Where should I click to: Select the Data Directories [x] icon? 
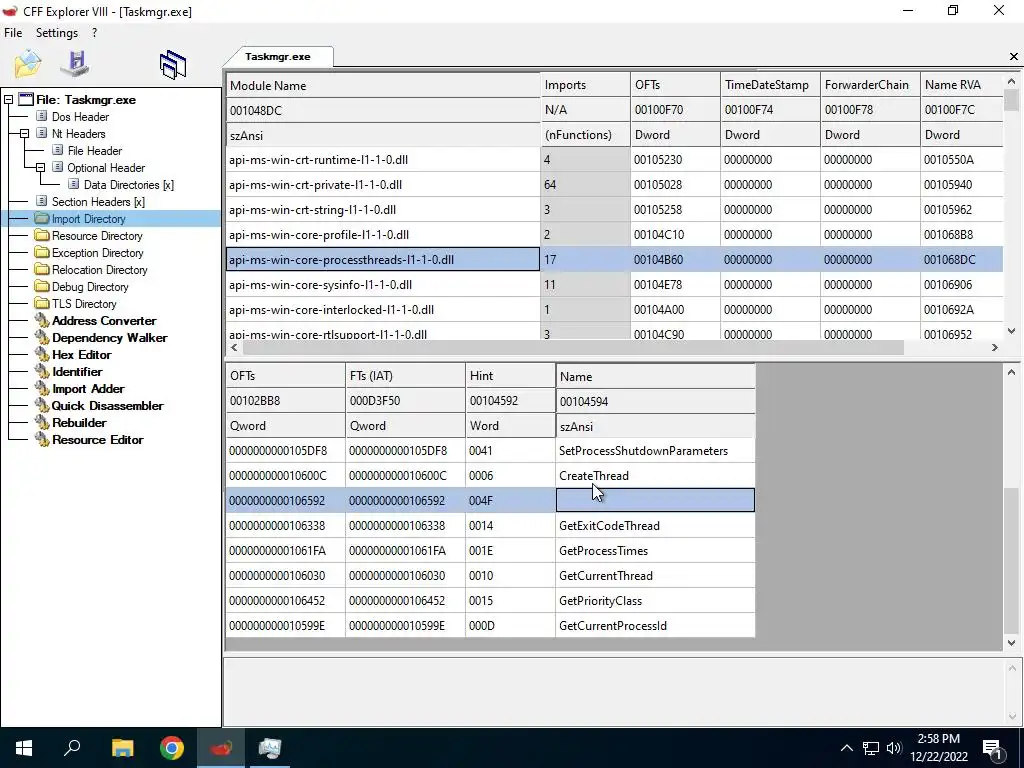[74, 184]
